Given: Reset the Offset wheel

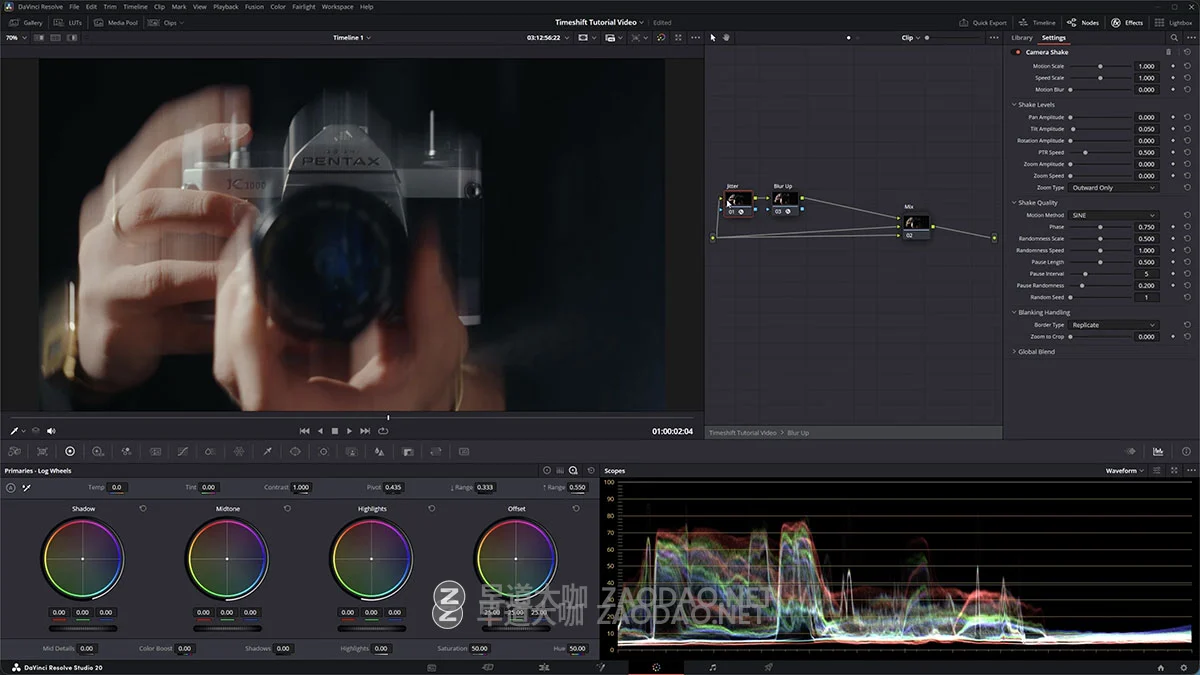Looking at the screenshot, I should coord(576,508).
